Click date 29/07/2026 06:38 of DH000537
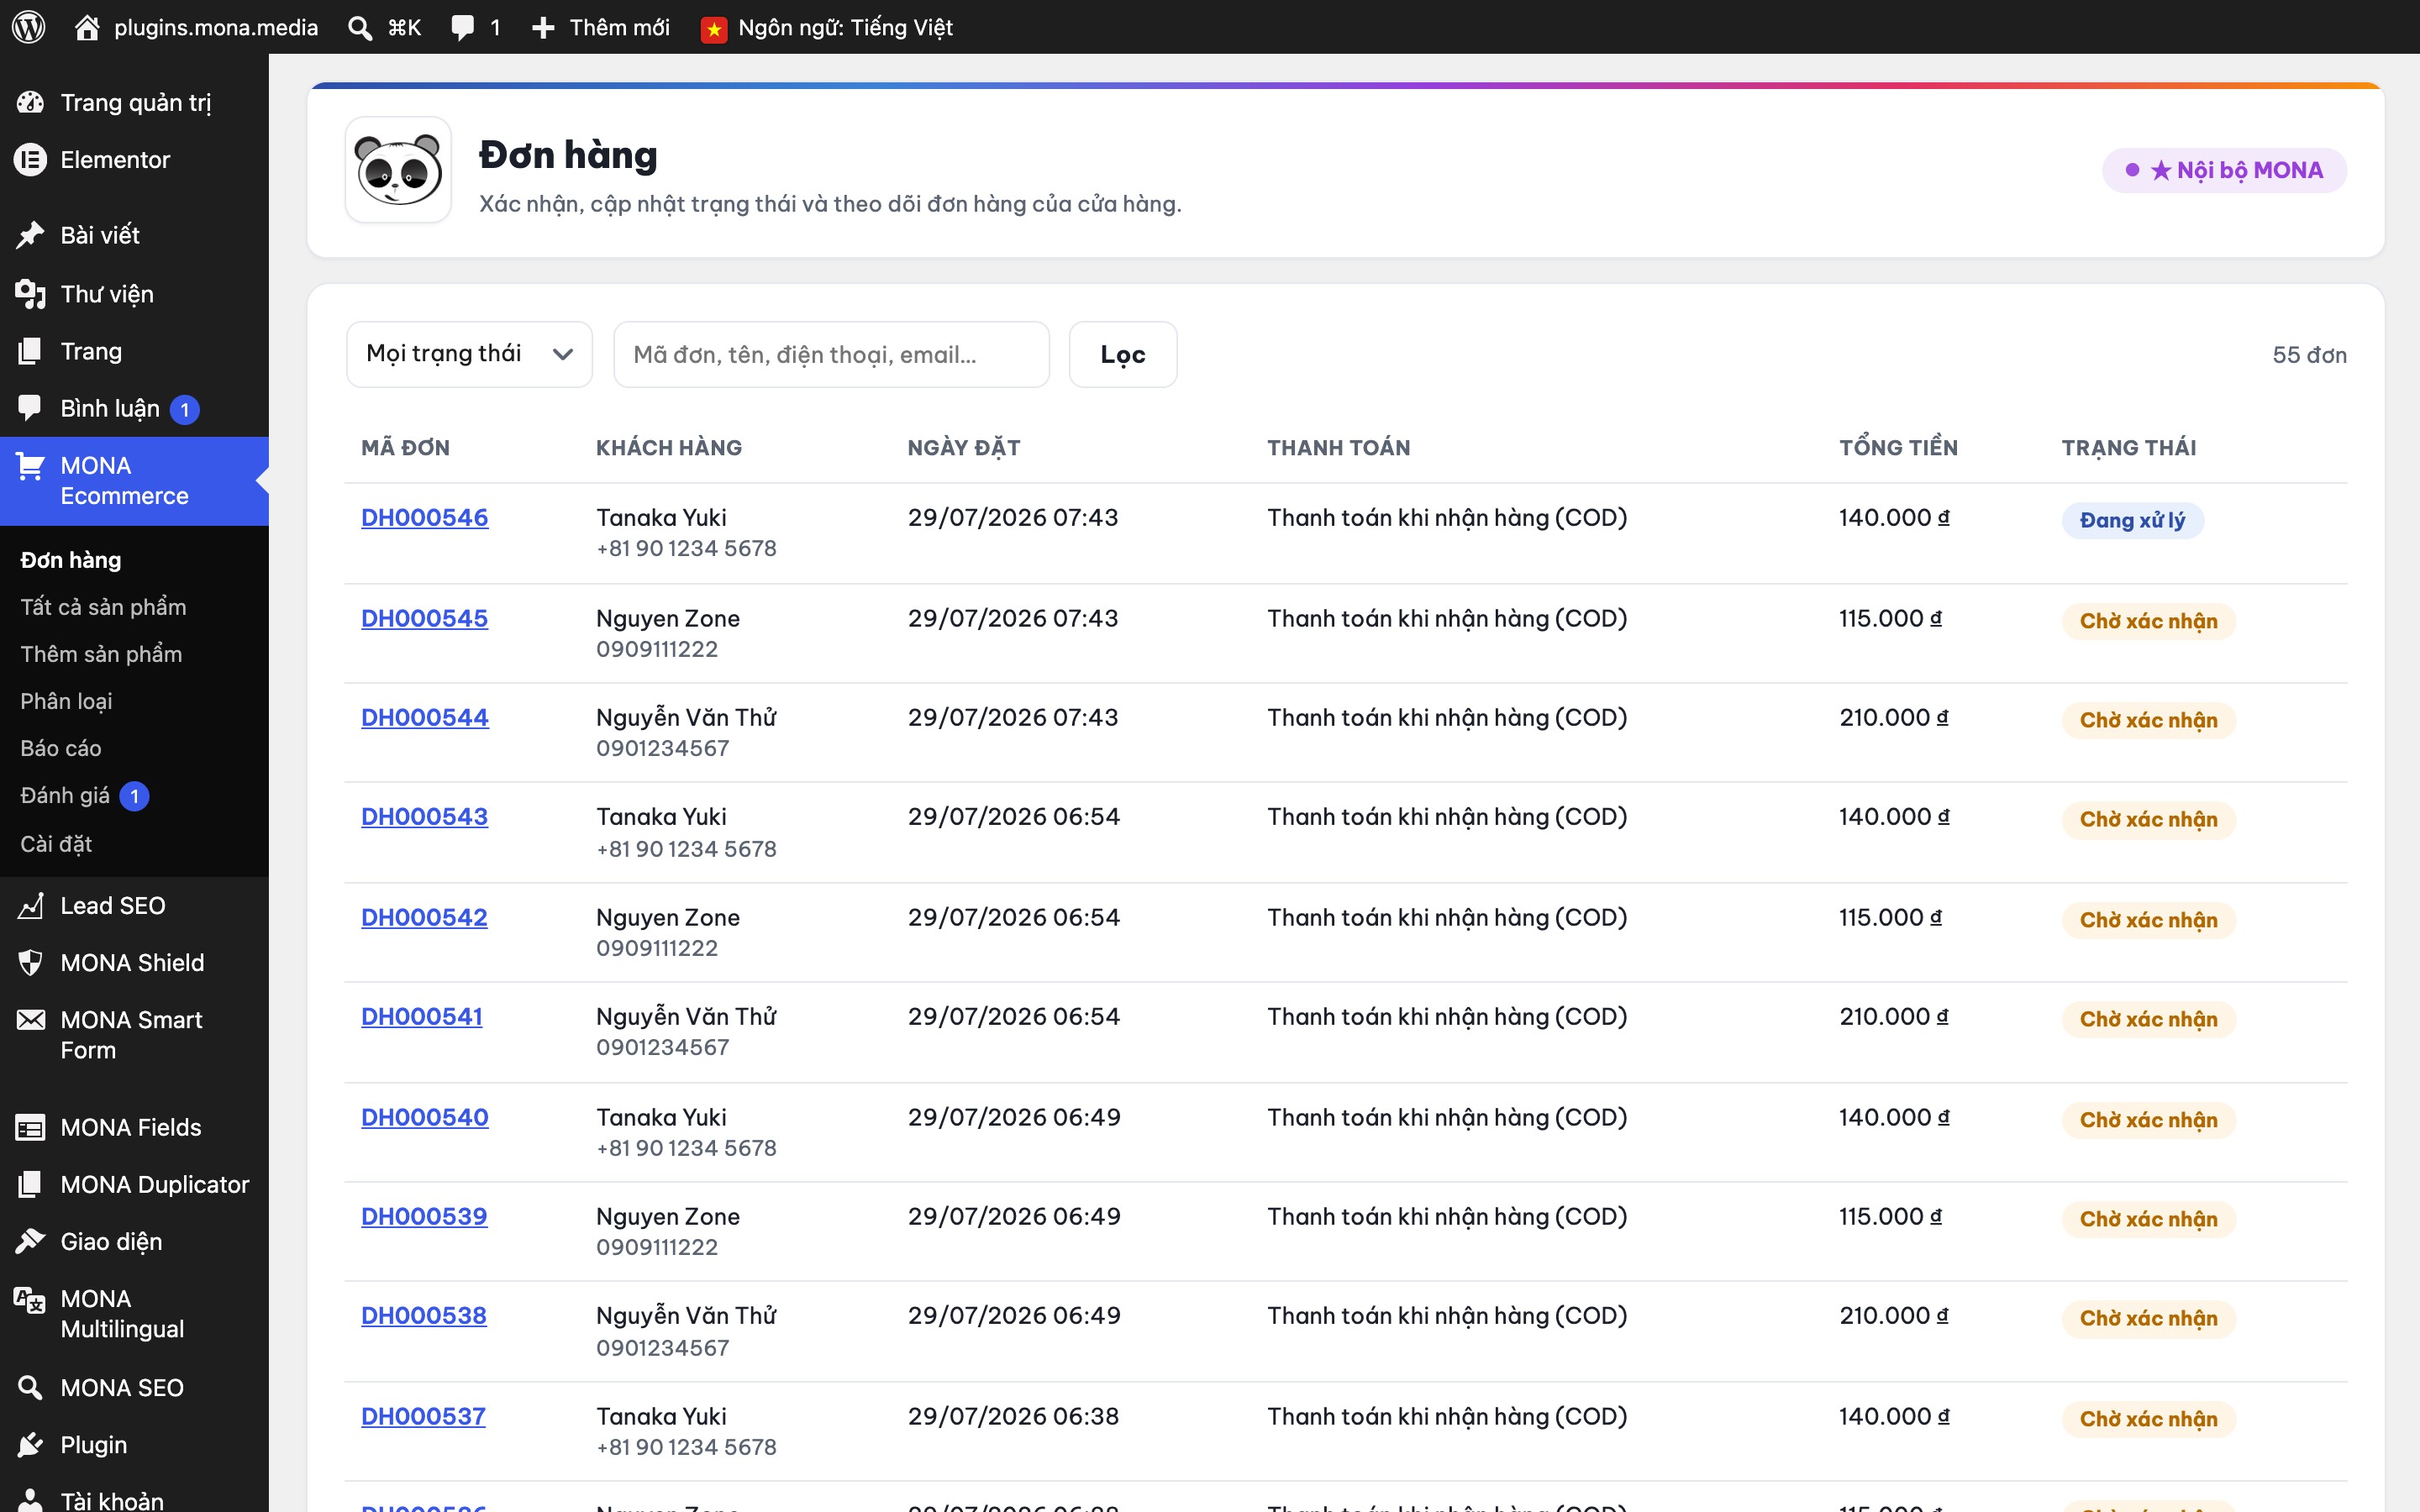2420x1512 pixels. (1013, 1417)
